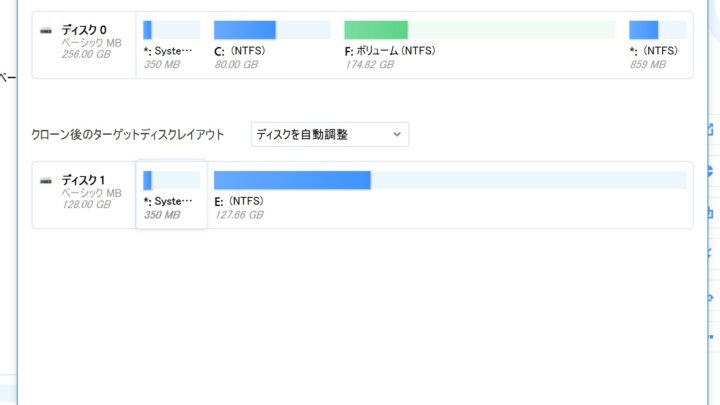The height and width of the screenshot is (405, 720).
Task: Click the F: ボリューム (NTFS) label
Action: [390, 51]
